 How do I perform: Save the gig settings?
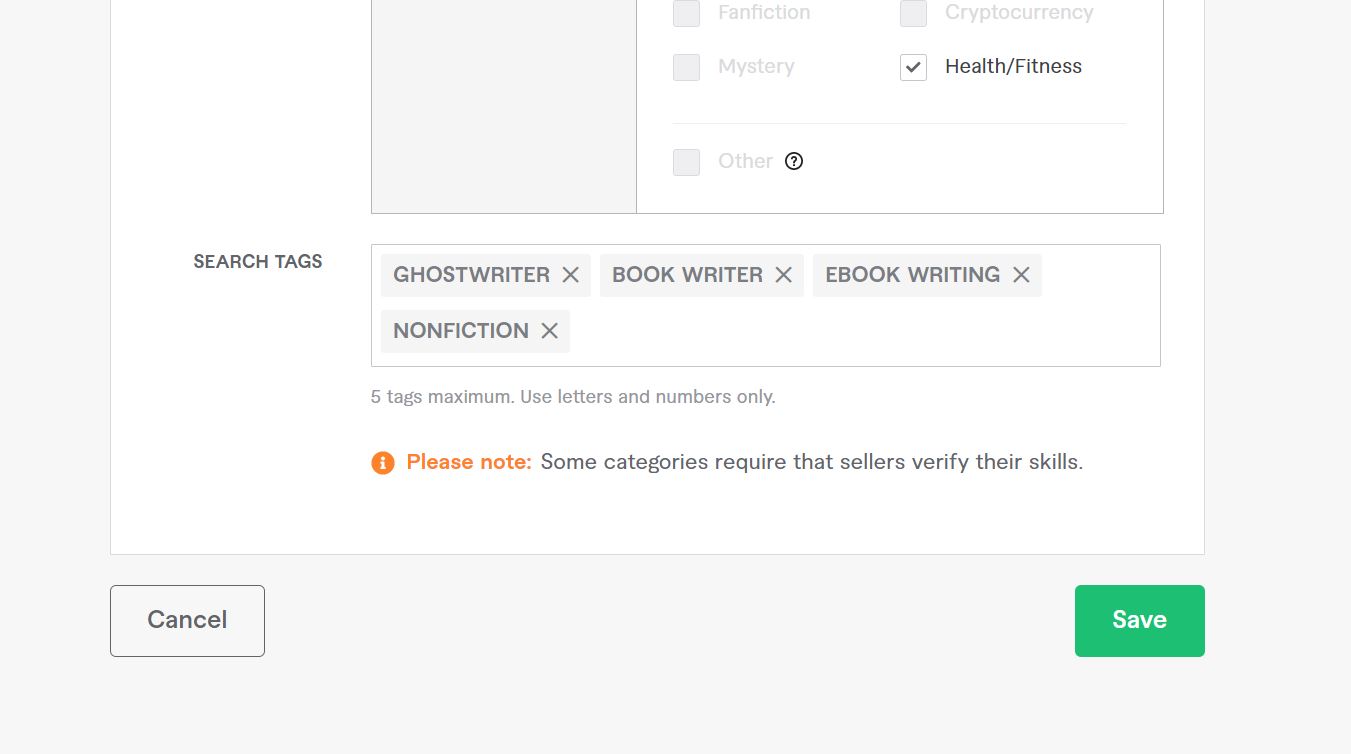pyautogui.click(x=1140, y=621)
